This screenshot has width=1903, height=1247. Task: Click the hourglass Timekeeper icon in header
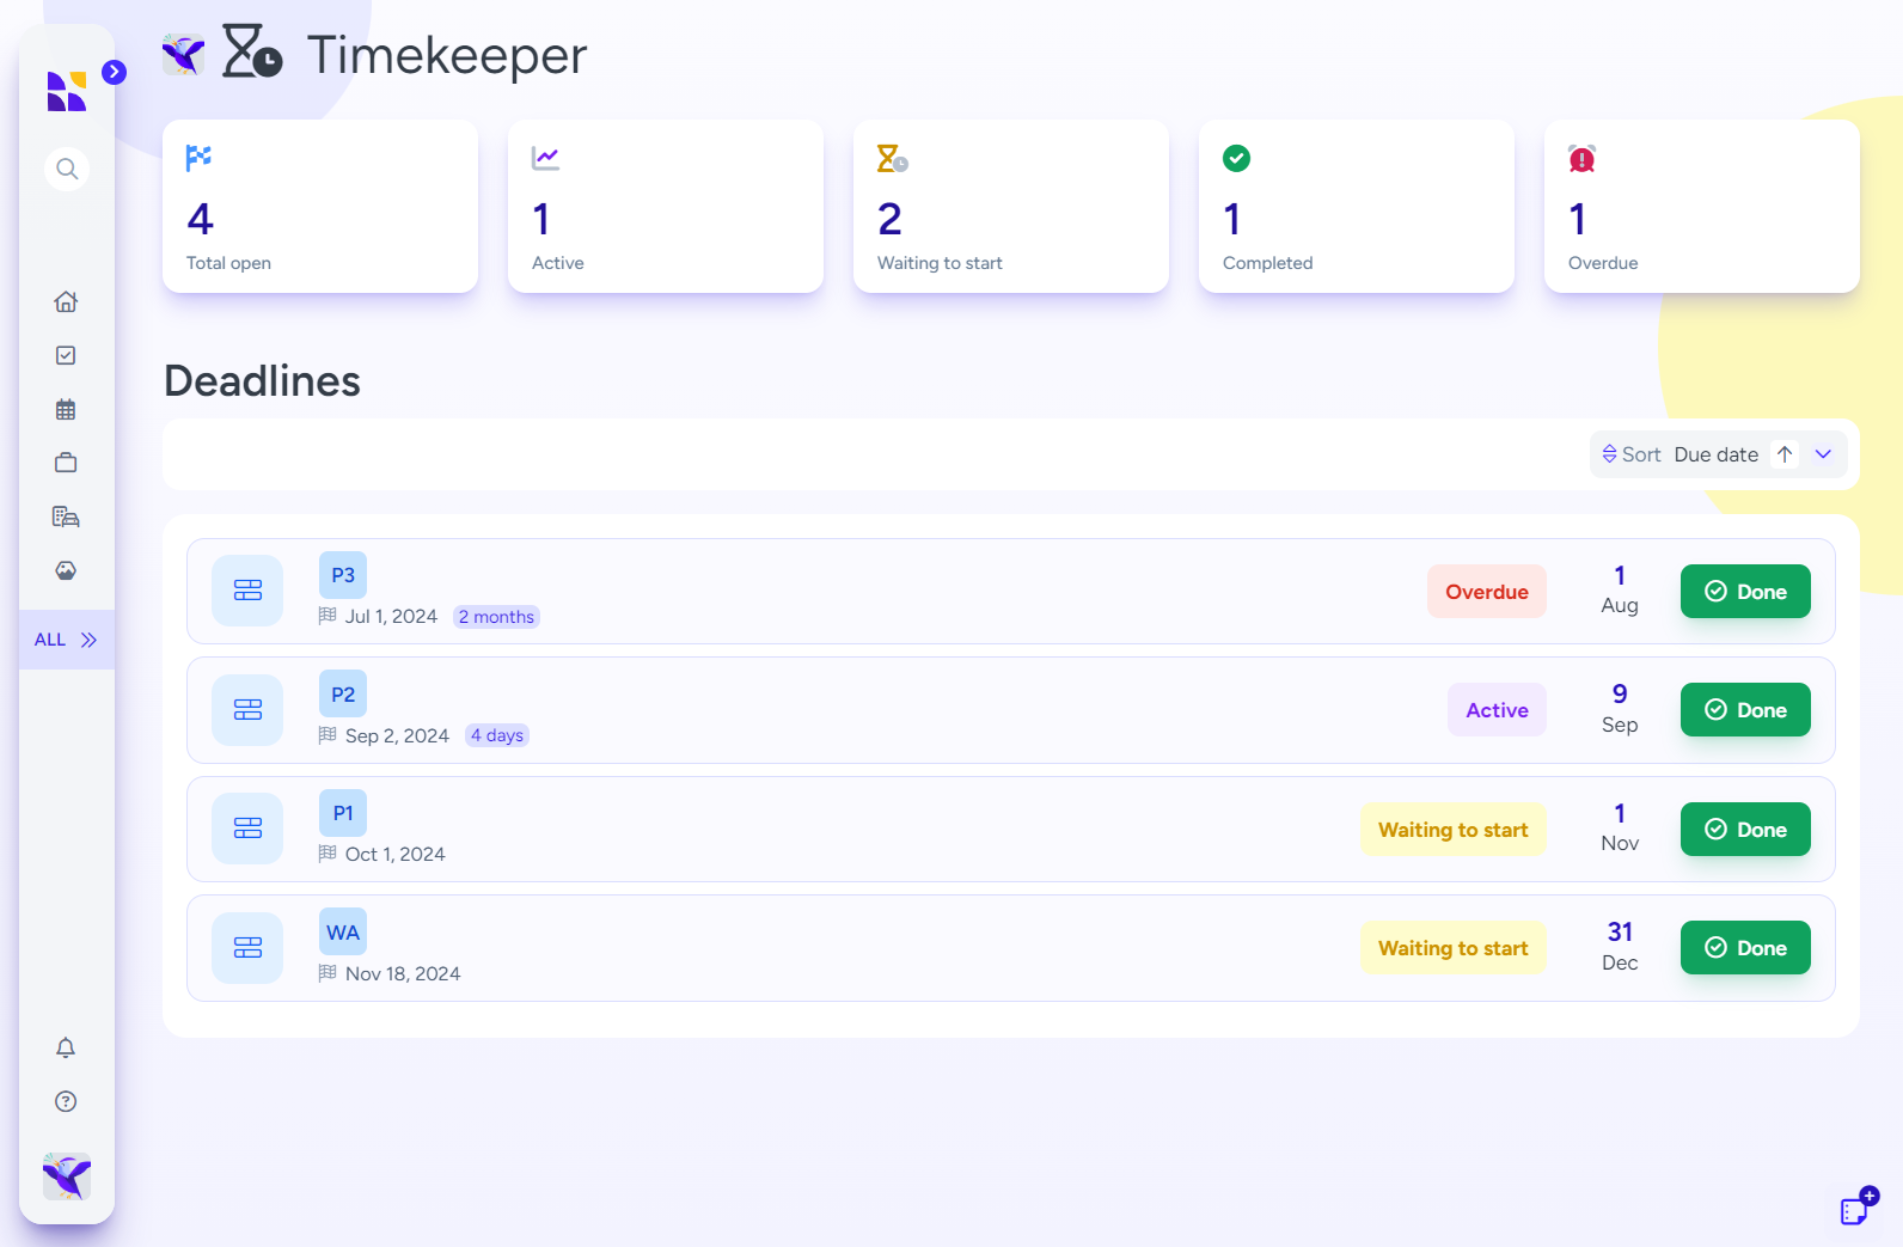pyautogui.click(x=252, y=52)
